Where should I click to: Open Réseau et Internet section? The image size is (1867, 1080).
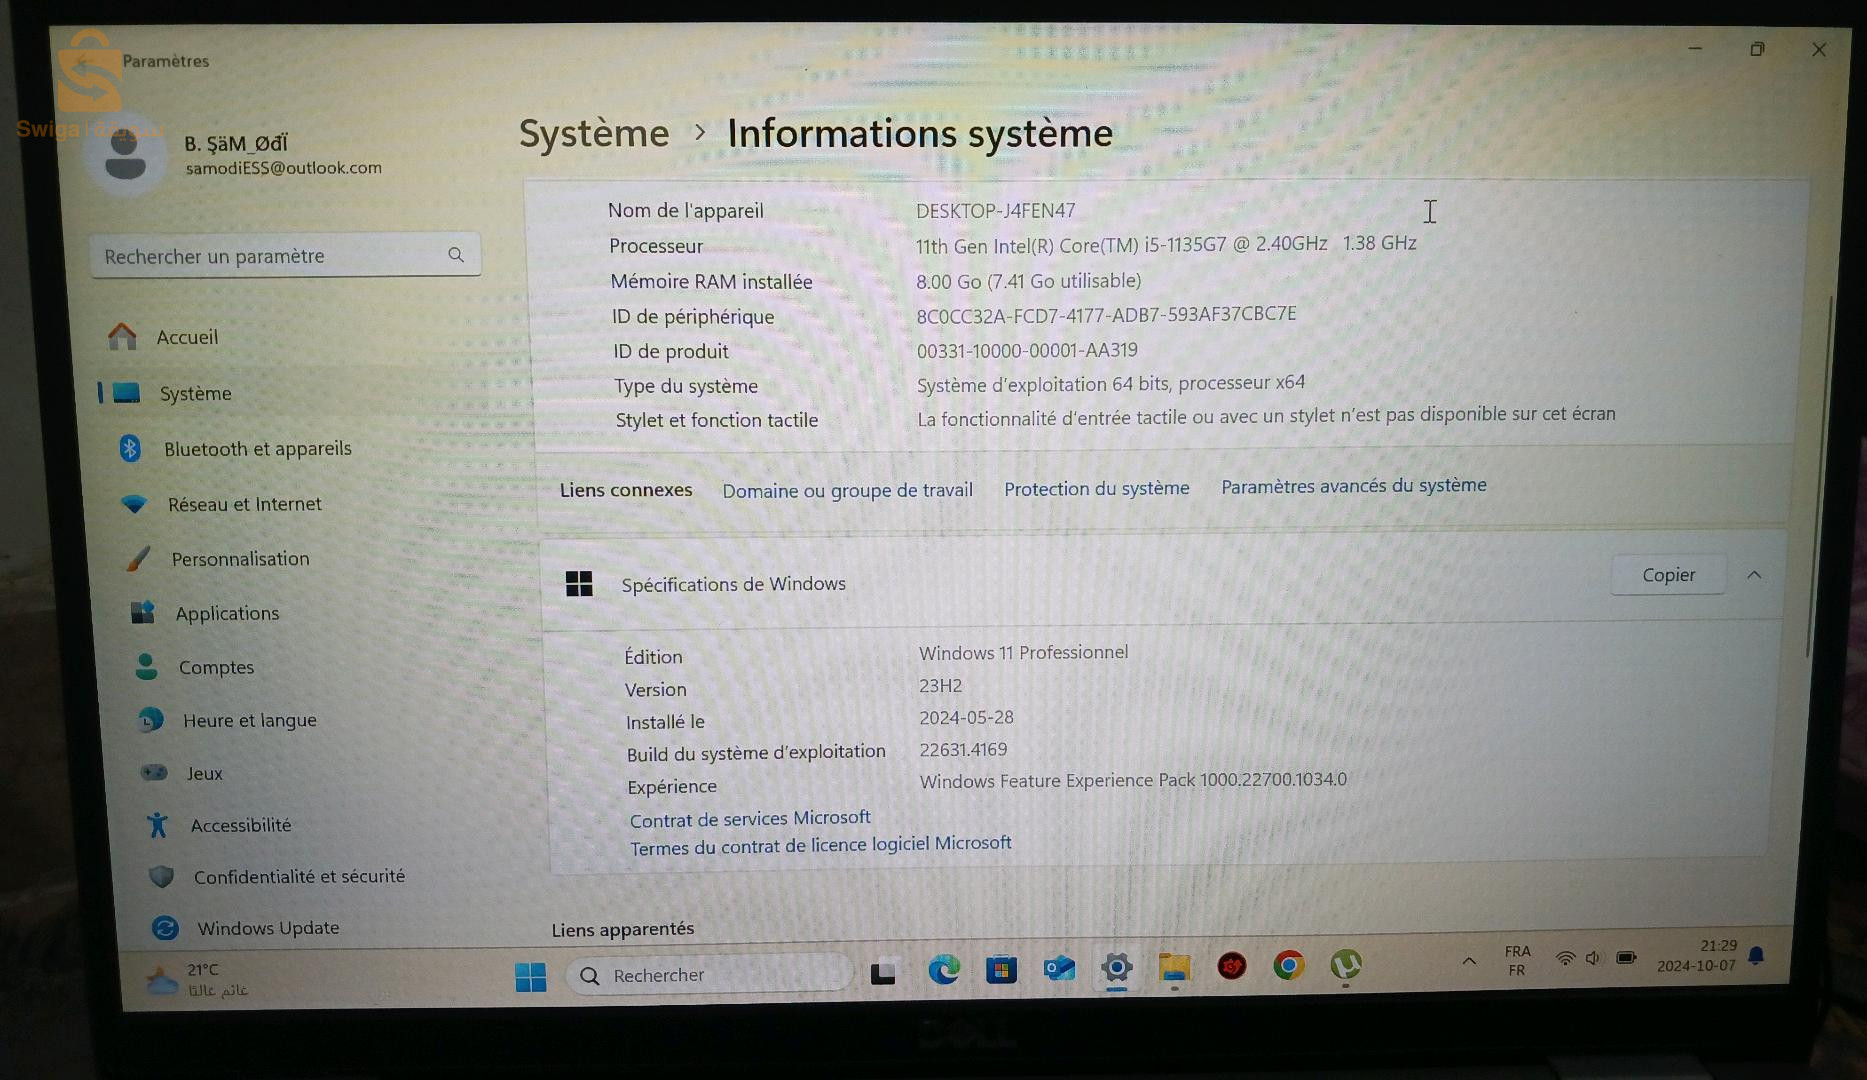pos(244,504)
